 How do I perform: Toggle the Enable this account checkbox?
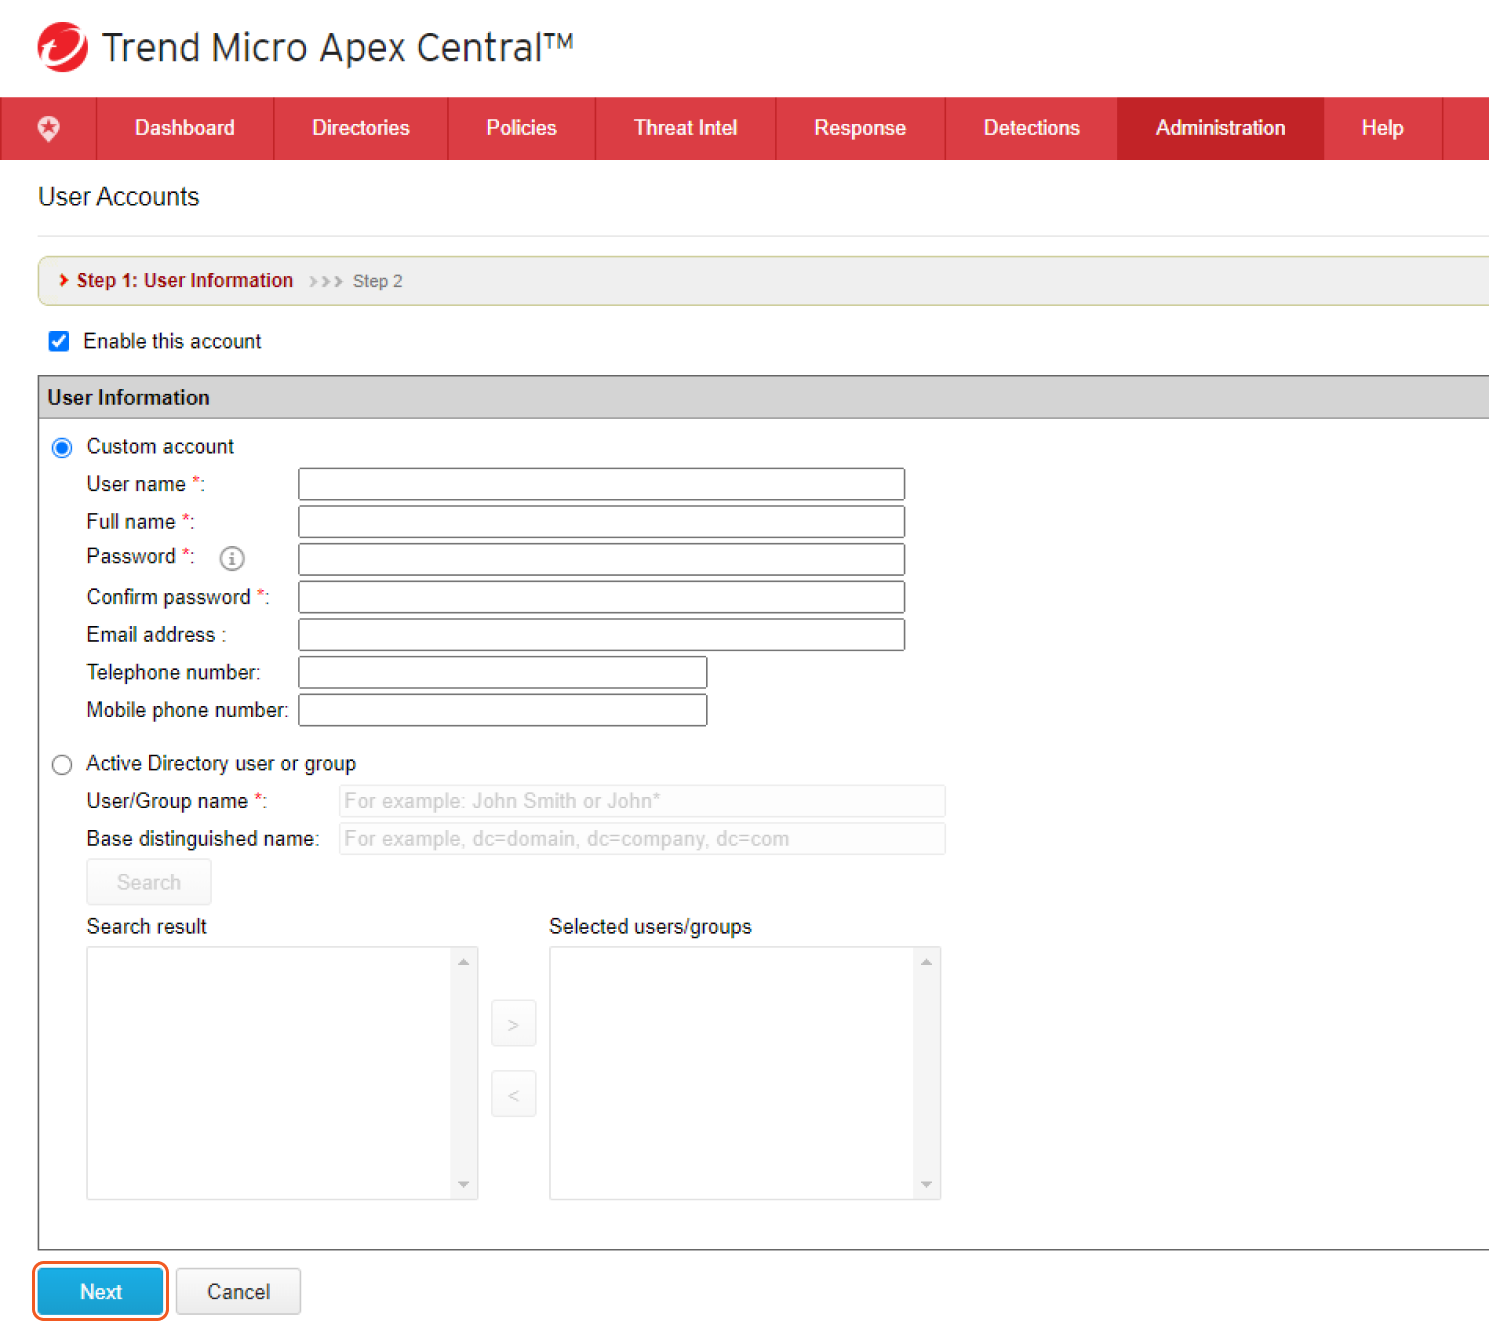[x=59, y=342]
